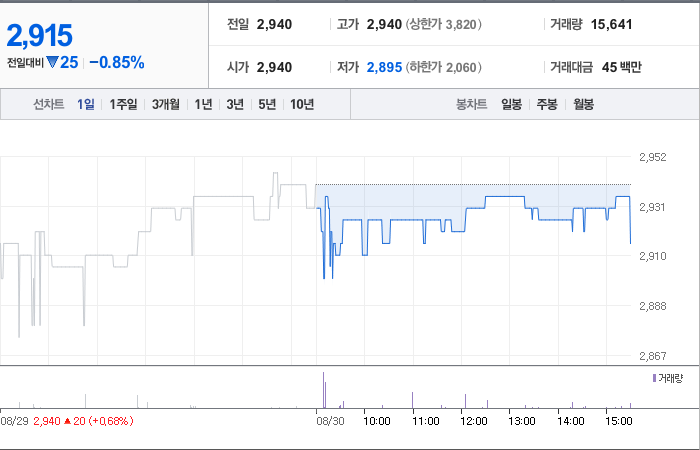This screenshot has height=450, width=700.
Task: Click the 2,867 axis label
Action: pyautogui.click(x=653, y=356)
